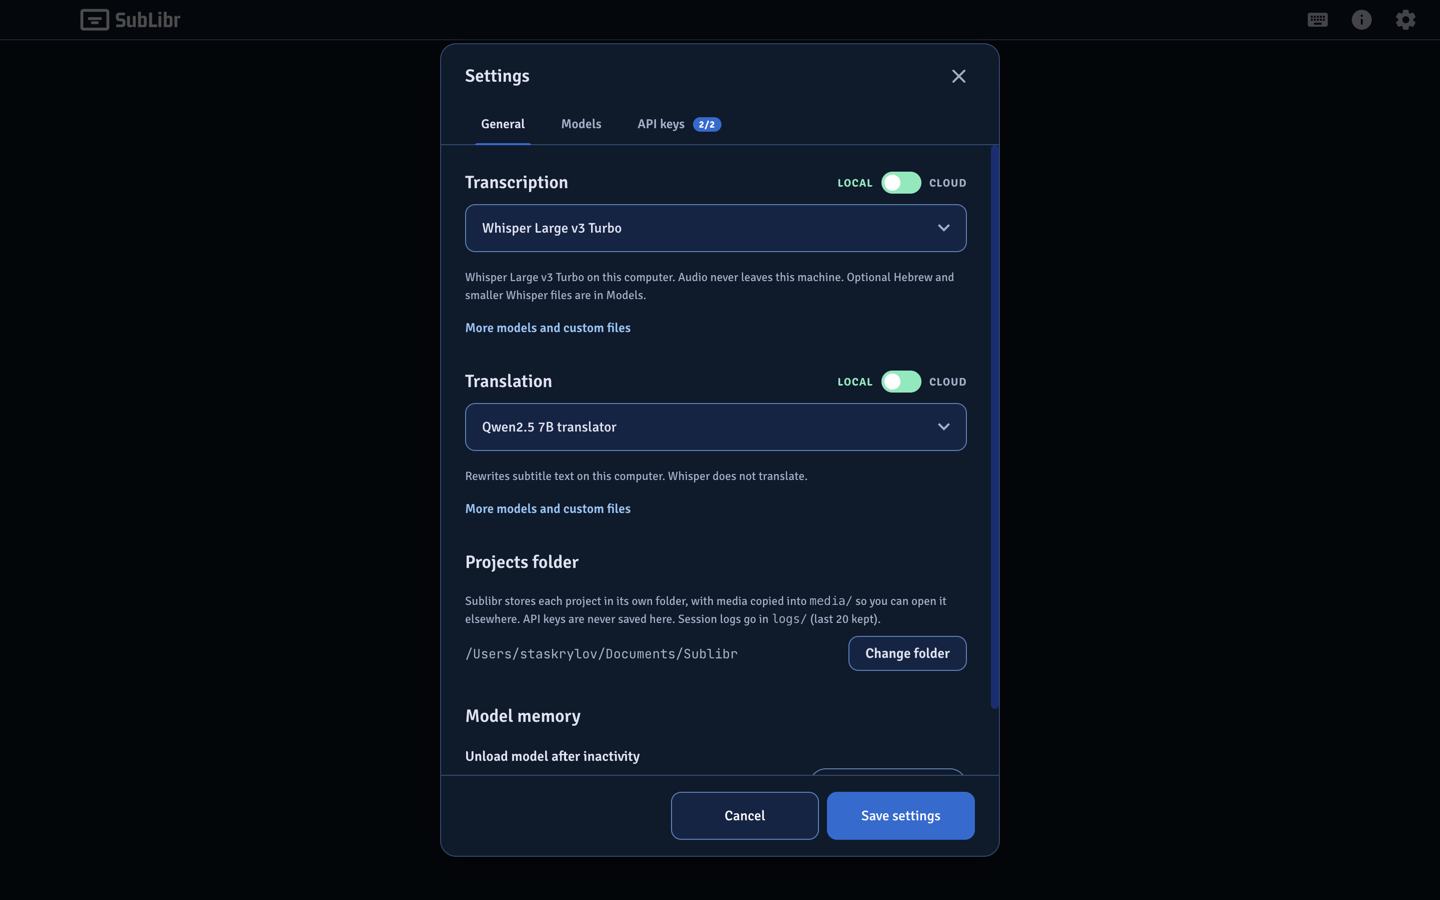
Task: Click the settings gear icon
Action: [1405, 20]
